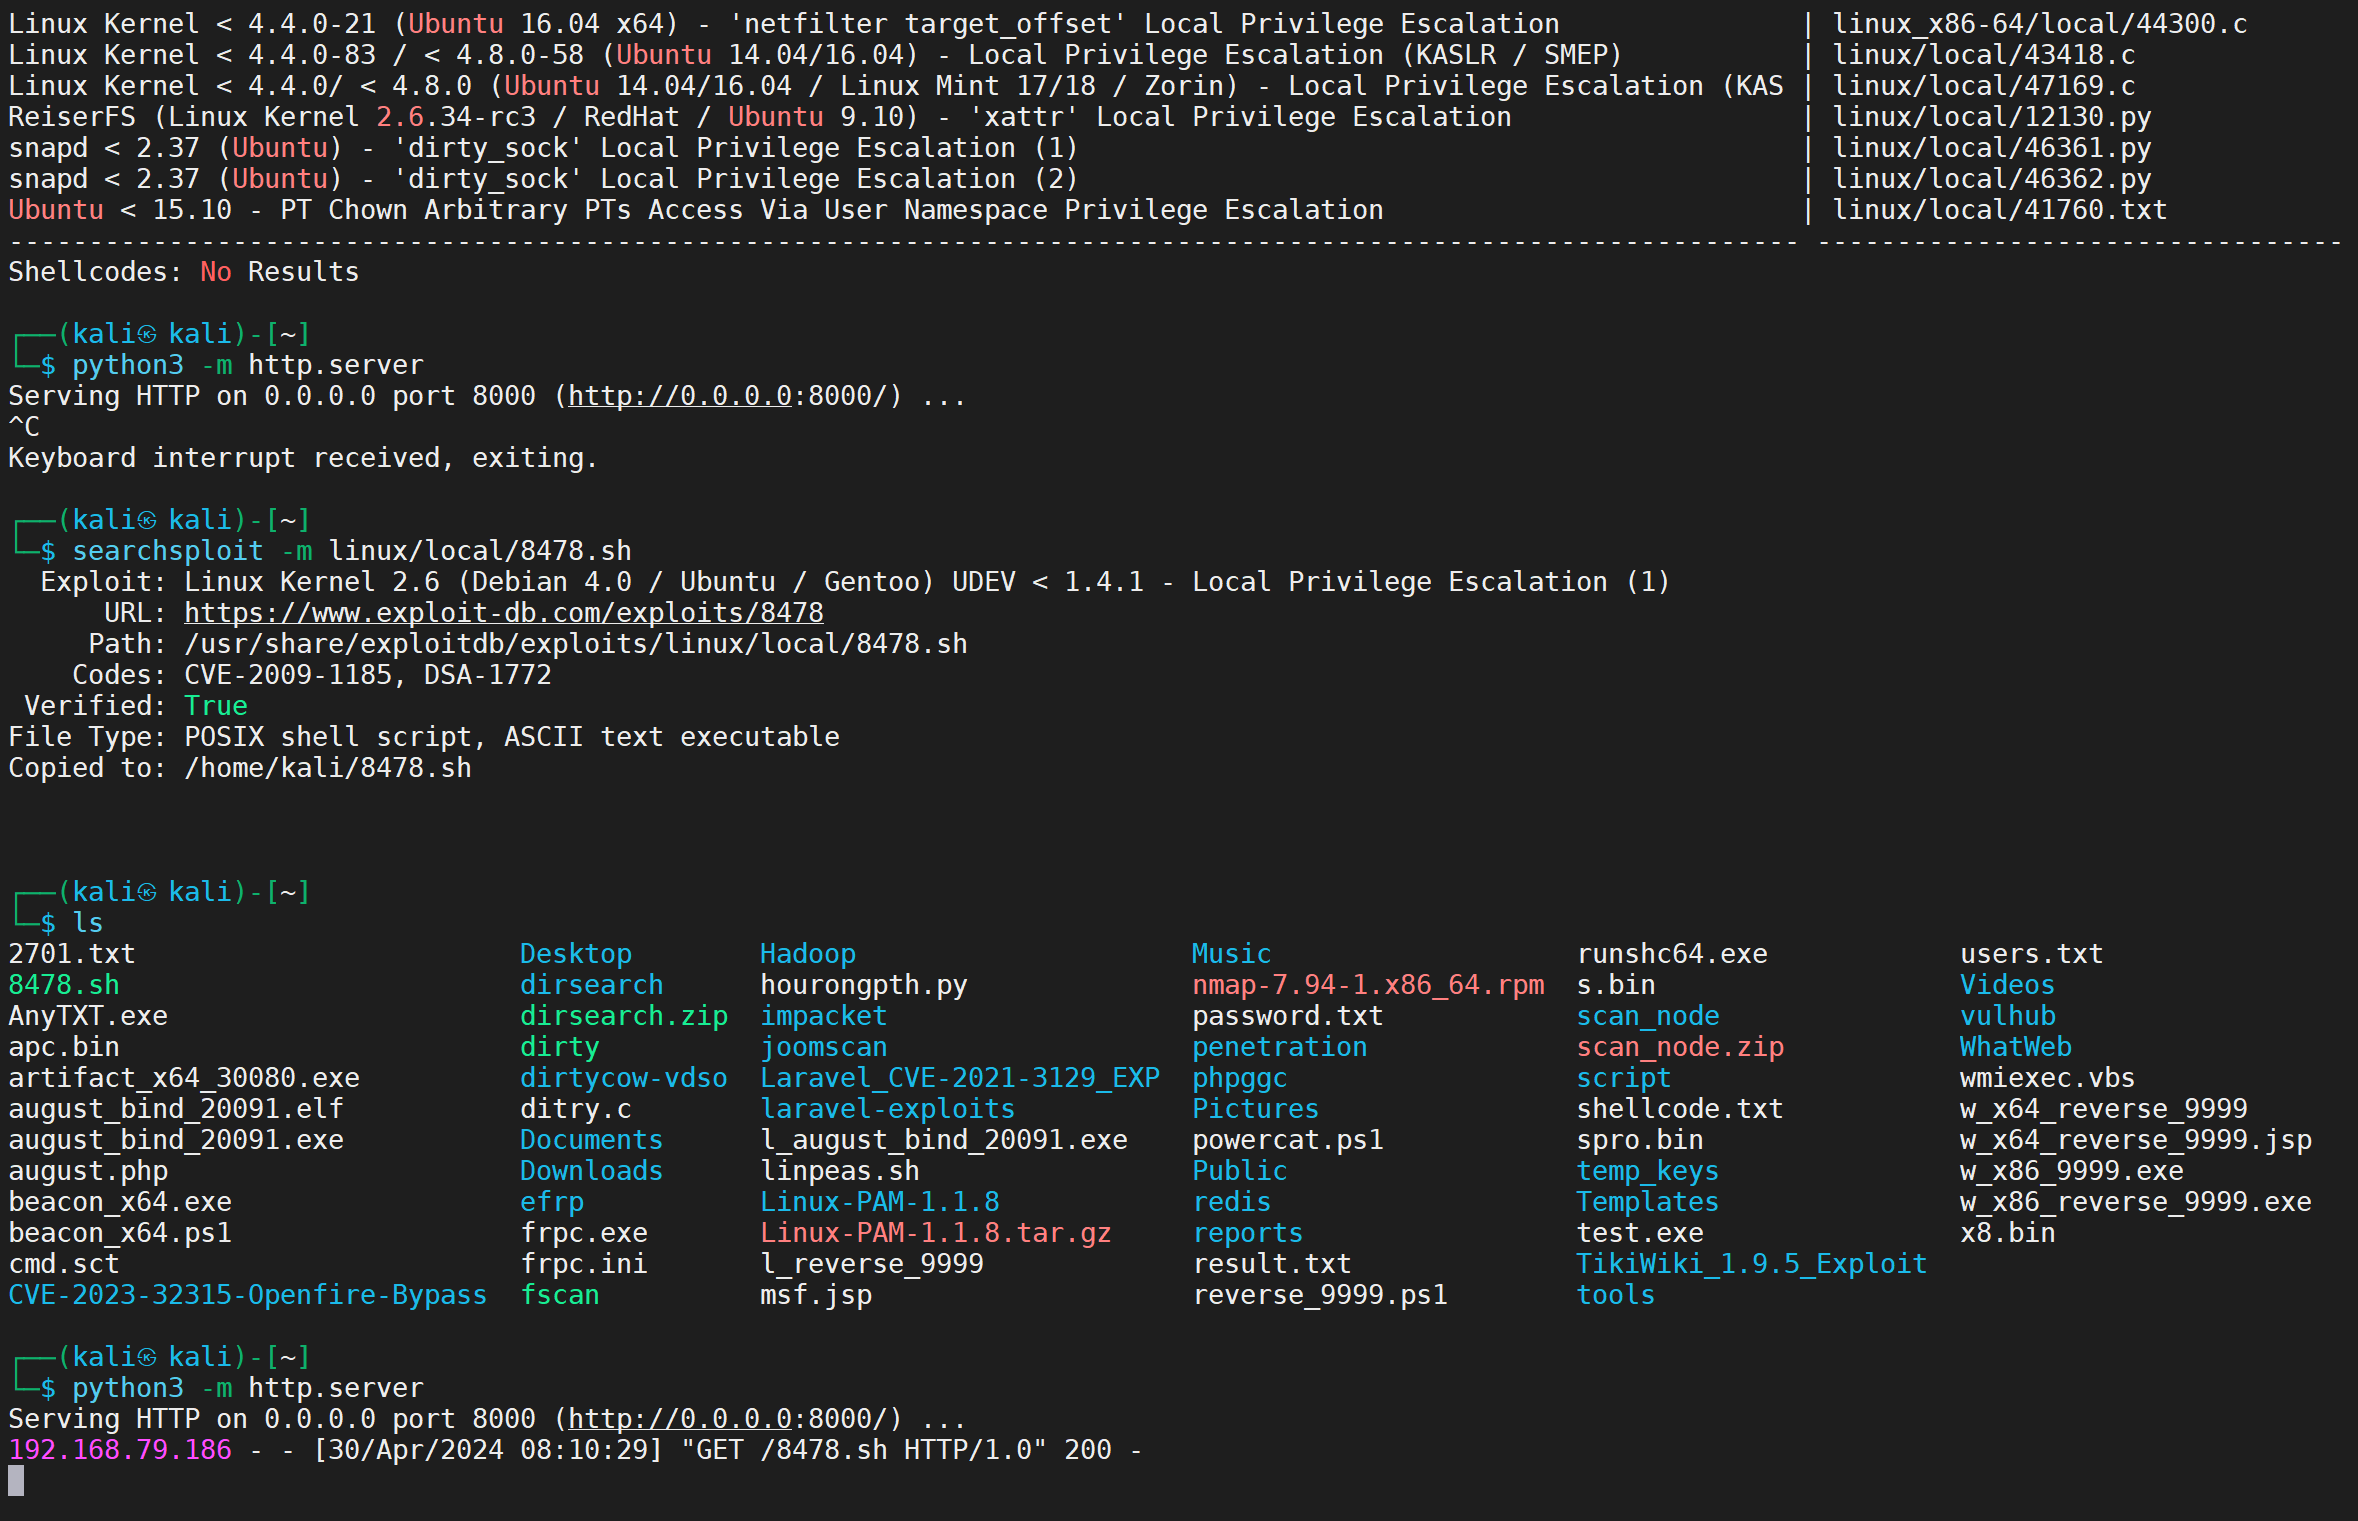This screenshot has height=1521, width=2358.
Task: Click the http://0.0.0.0 link under first python3 command
Action: pos(680,396)
